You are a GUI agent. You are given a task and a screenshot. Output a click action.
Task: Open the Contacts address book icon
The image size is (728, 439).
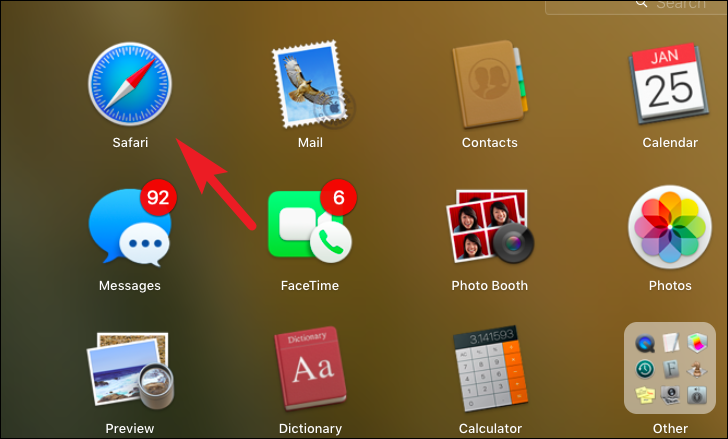(x=490, y=84)
